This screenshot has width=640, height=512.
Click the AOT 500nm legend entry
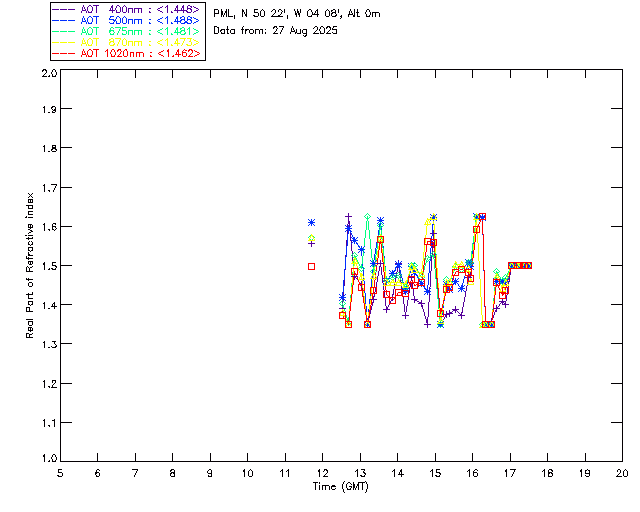click(127, 20)
